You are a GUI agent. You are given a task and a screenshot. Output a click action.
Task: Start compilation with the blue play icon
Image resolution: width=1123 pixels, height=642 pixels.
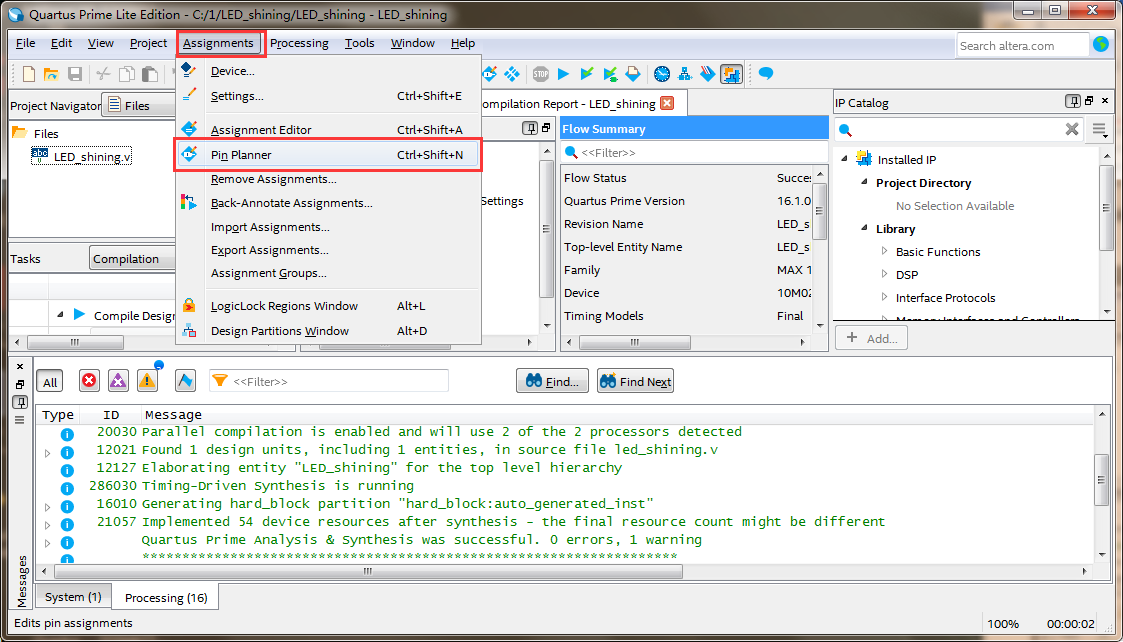(x=564, y=74)
